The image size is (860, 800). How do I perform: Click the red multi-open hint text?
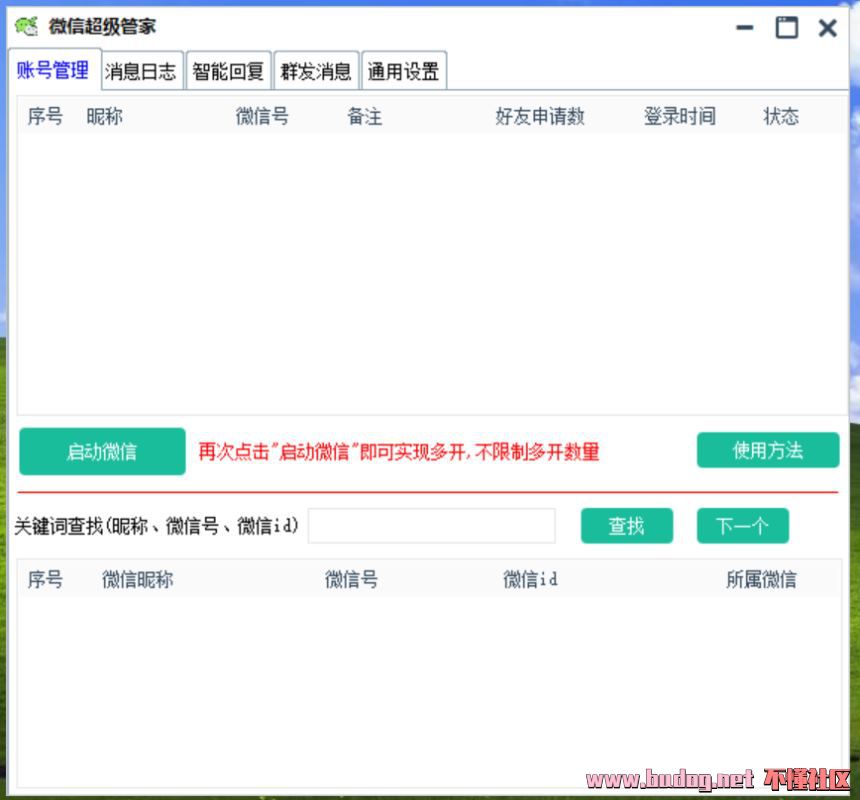(x=398, y=452)
